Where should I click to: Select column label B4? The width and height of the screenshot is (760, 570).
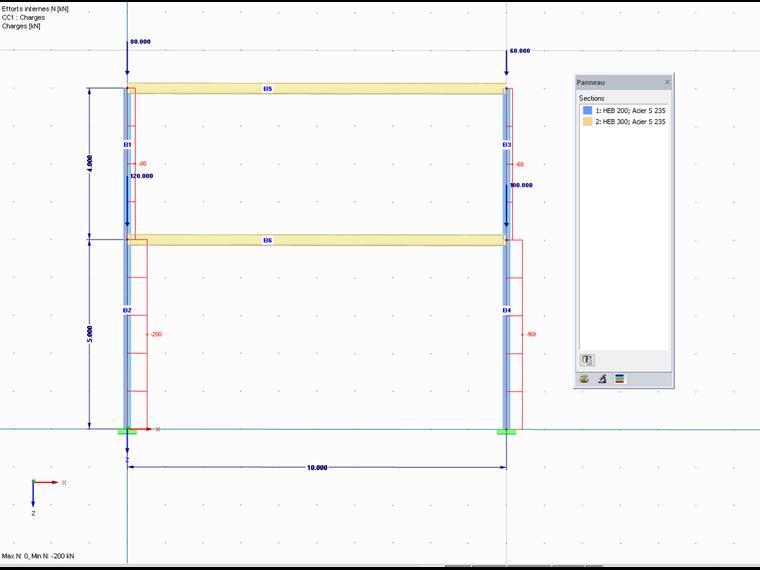(507, 310)
